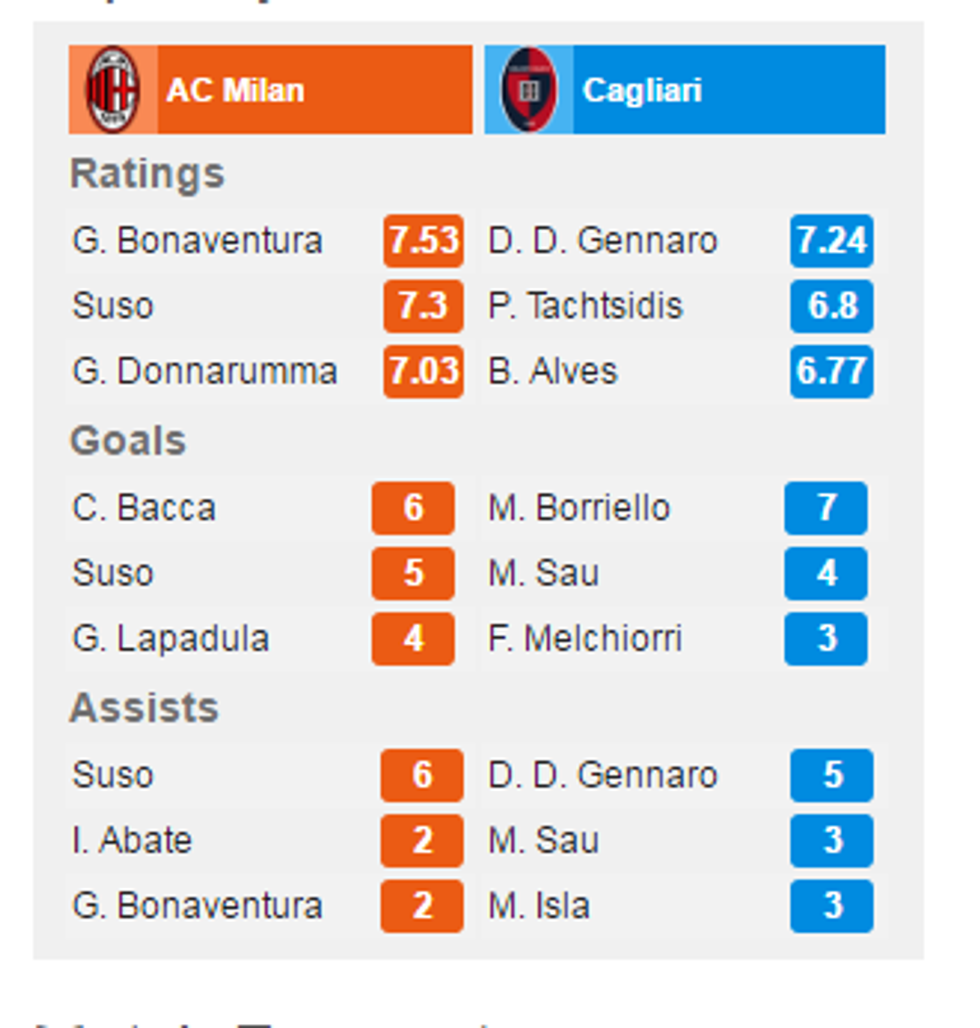980x1028 pixels.
Task: Open F. Melchiorri player profile
Action: [585, 638]
